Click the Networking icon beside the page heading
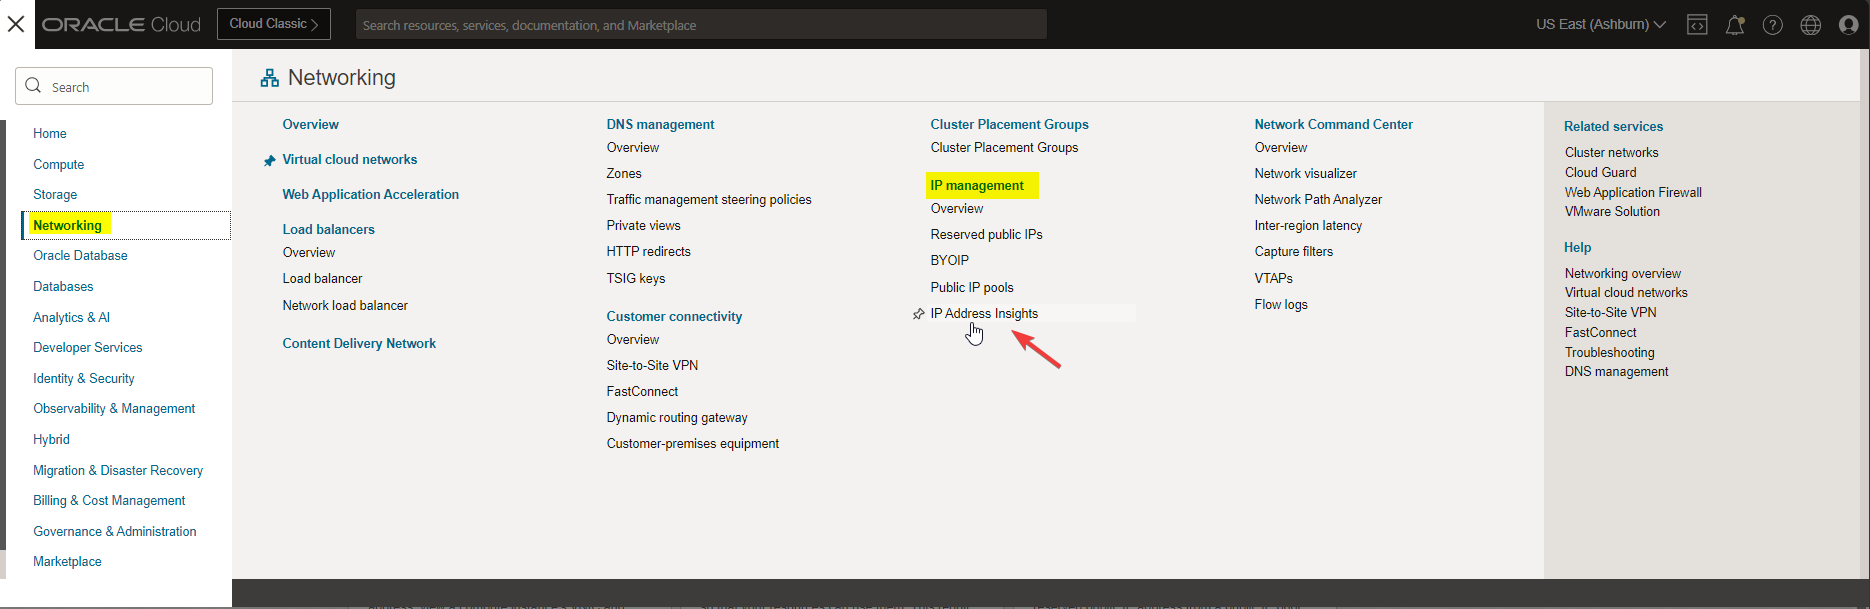 [269, 78]
